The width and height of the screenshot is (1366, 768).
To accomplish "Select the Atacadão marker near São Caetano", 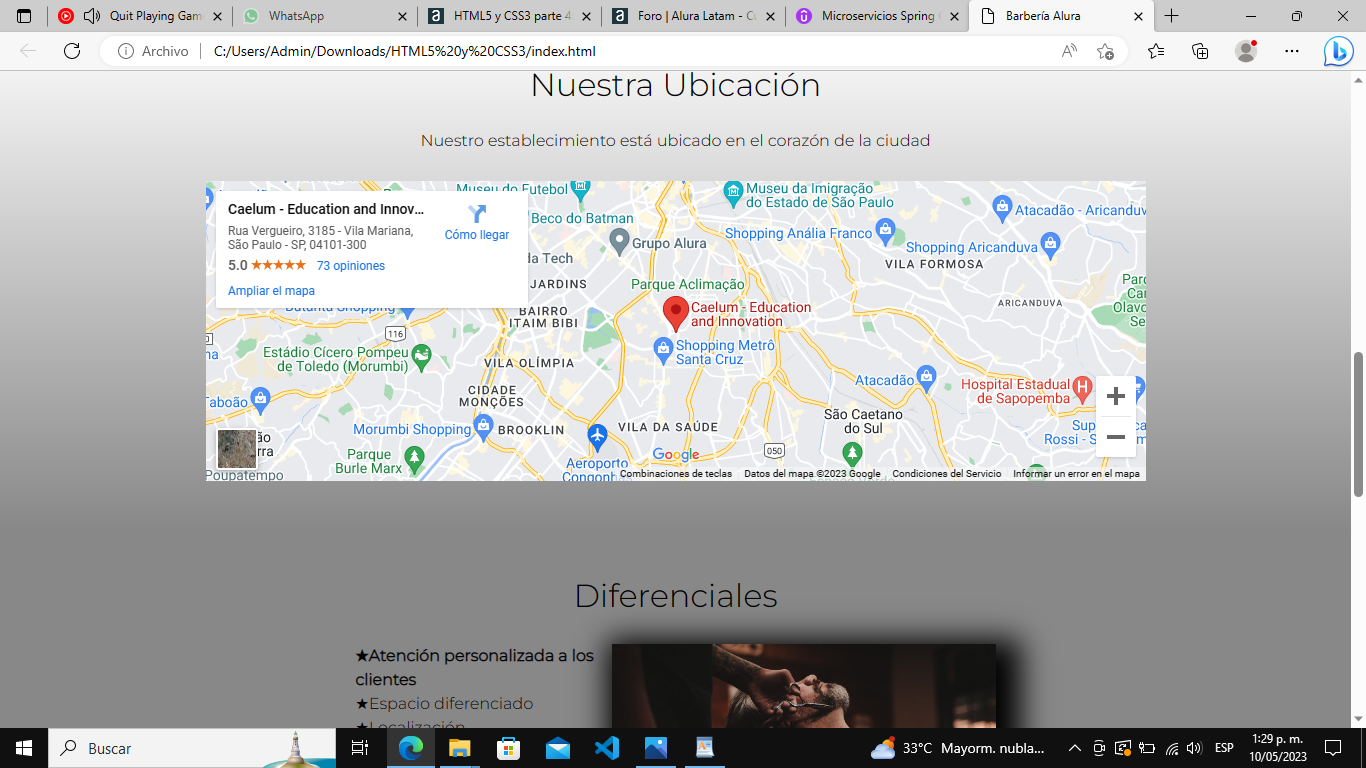I will [x=926, y=377].
